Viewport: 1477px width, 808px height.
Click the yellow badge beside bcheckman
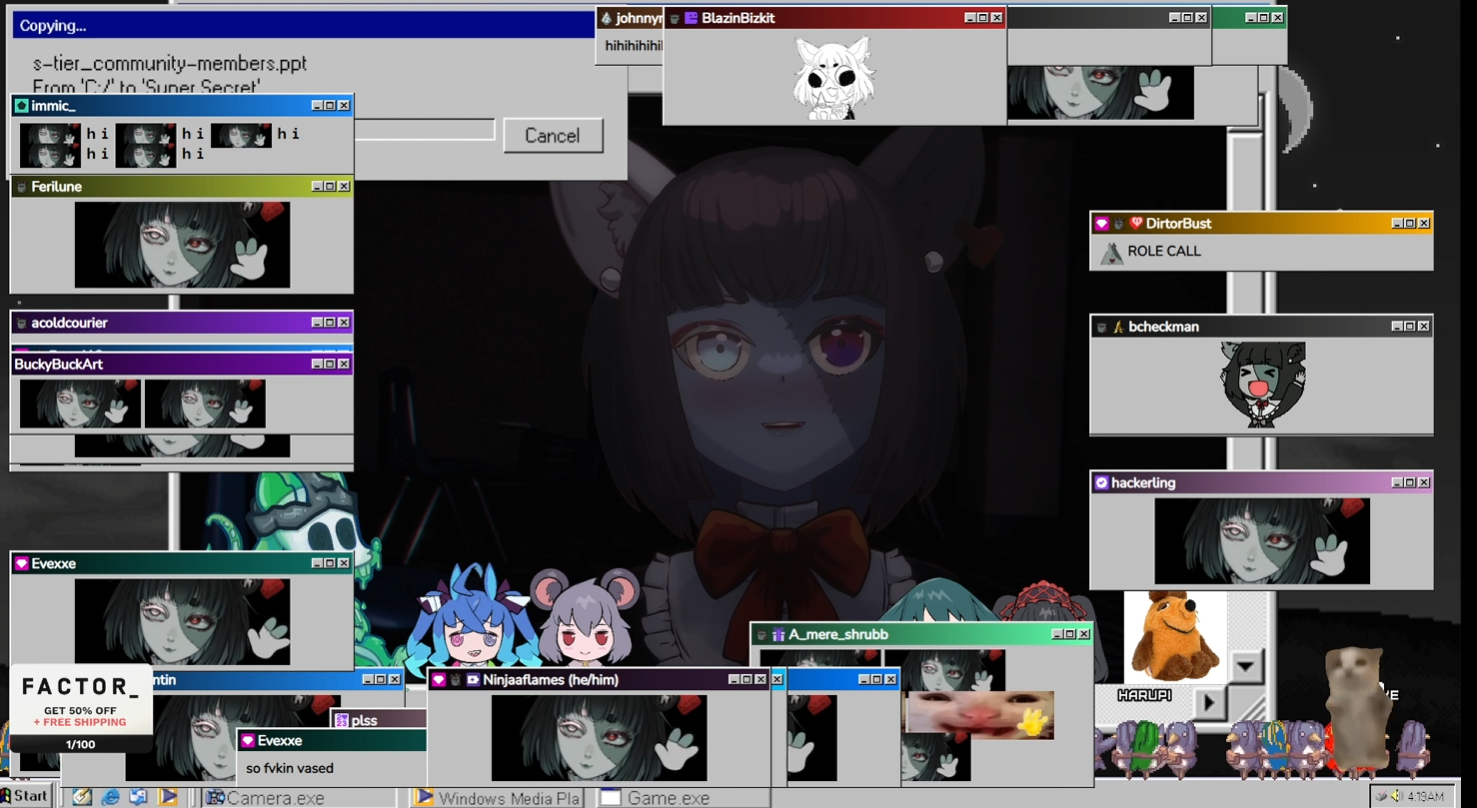coord(1118,327)
